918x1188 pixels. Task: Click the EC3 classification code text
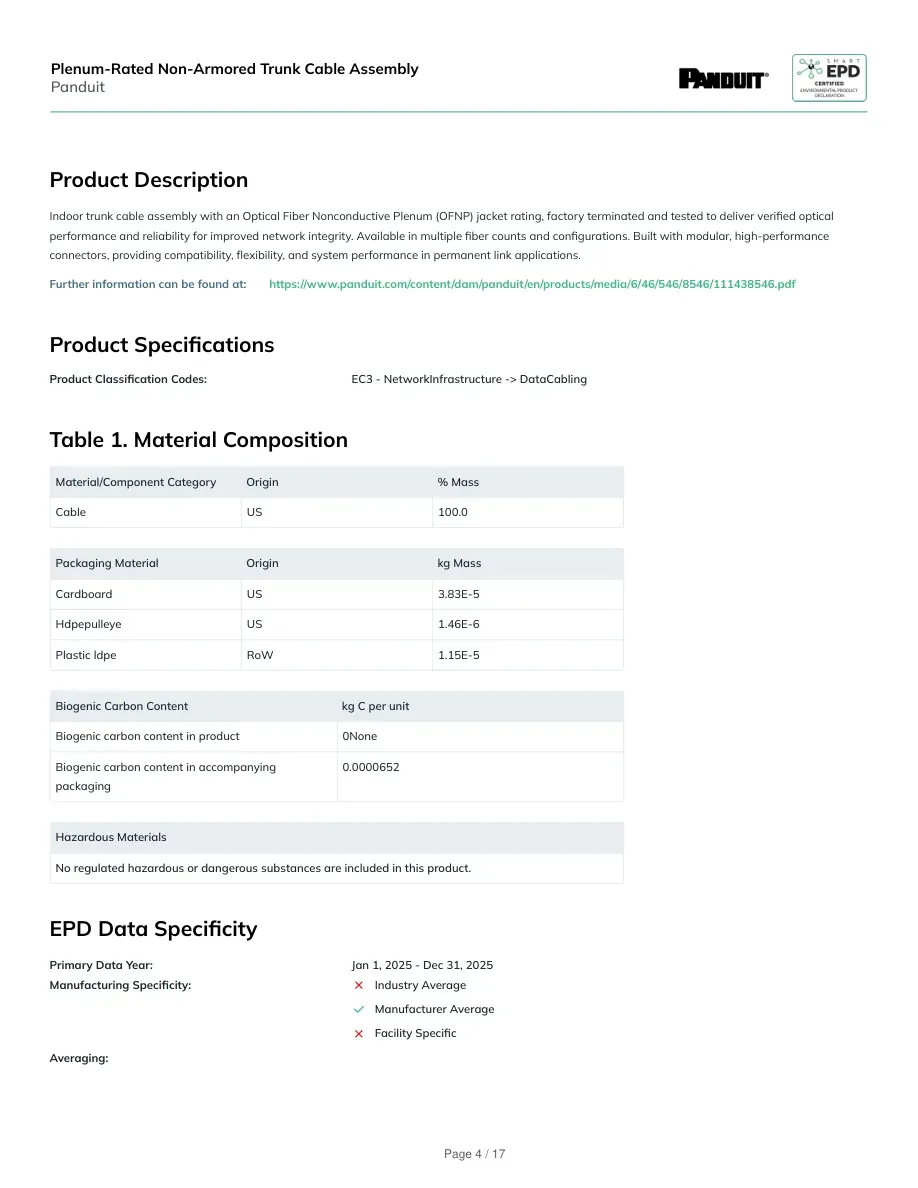[469, 379]
